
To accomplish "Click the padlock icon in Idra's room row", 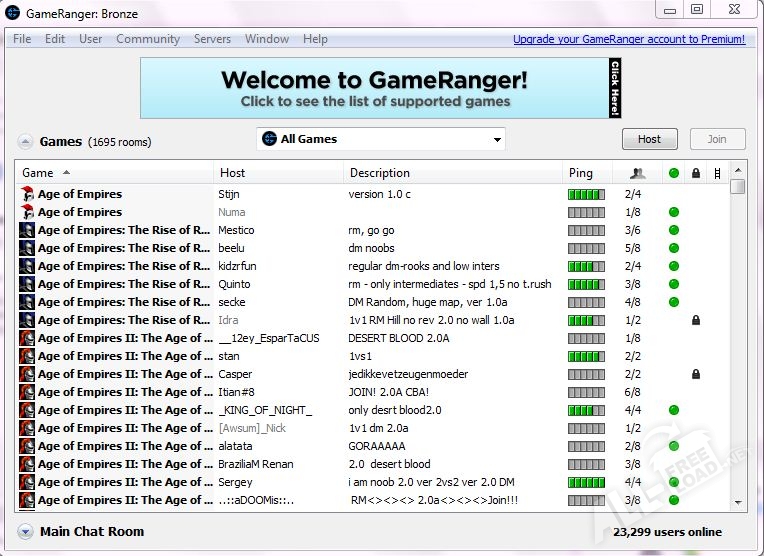I will pos(696,320).
